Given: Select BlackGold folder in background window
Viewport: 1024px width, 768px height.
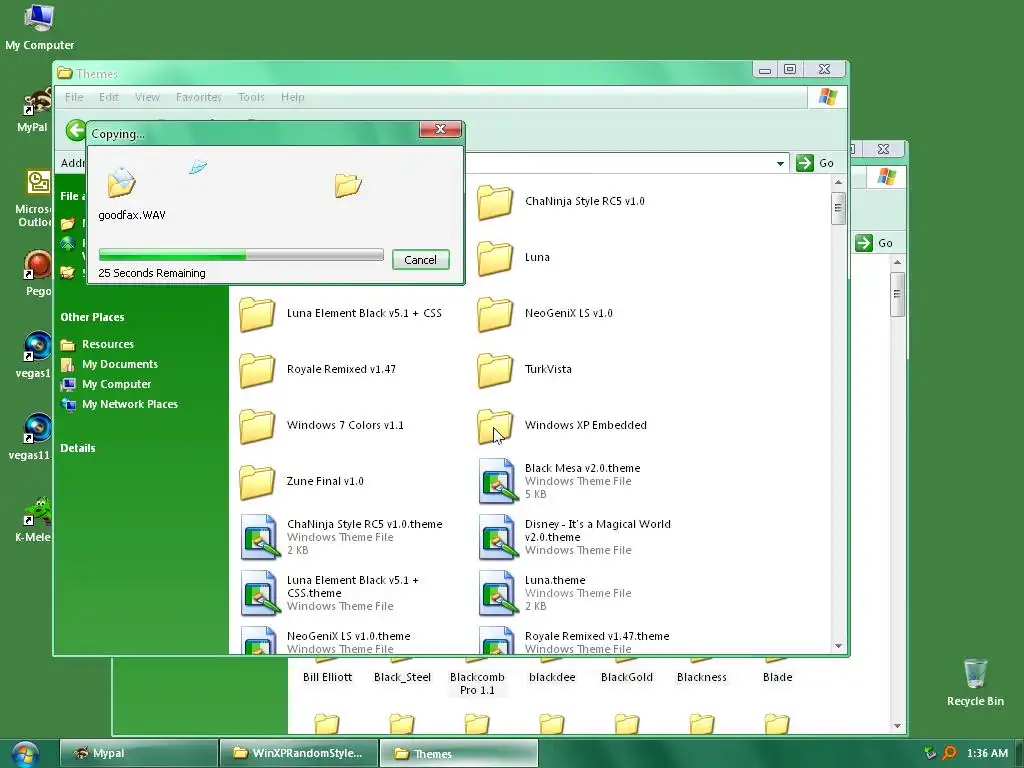Looking at the screenshot, I should click(x=627, y=673).
